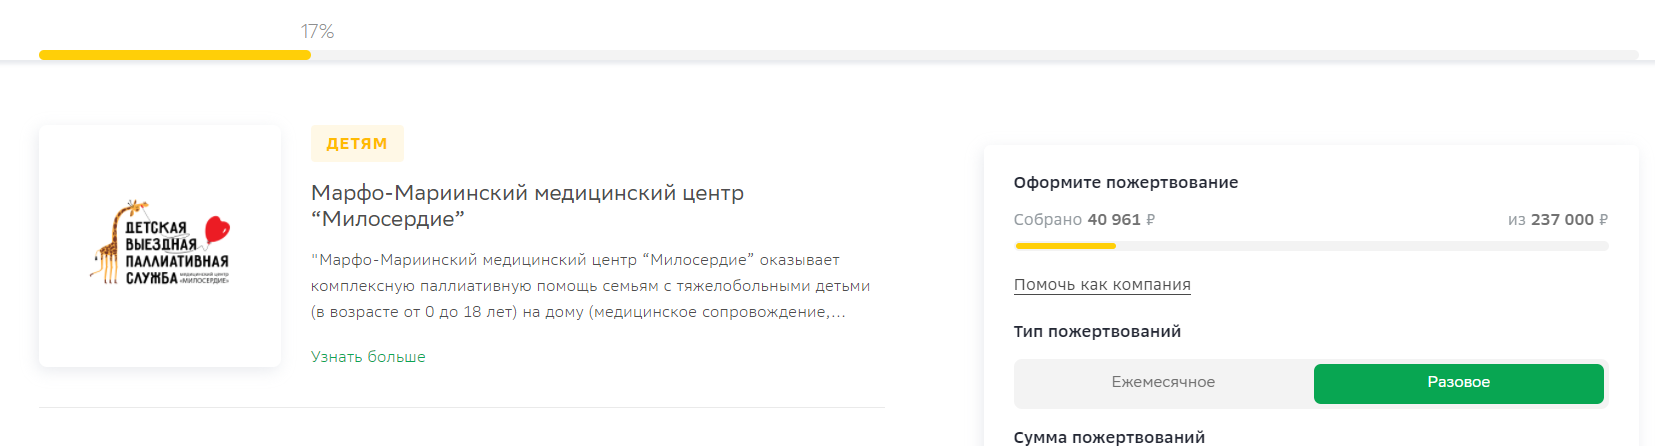Image resolution: width=1655 pixels, height=446 pixels.
Task: Select the ДЕТЯМ category tag
Action: tap(357, 143)
